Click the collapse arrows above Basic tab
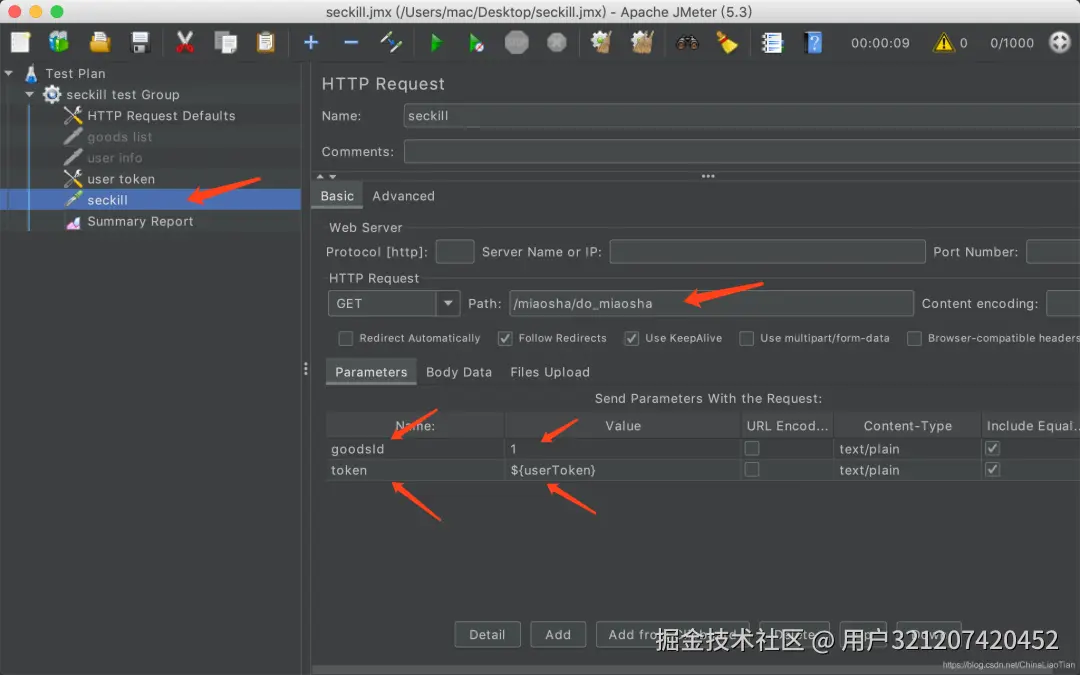 point(326,176)
